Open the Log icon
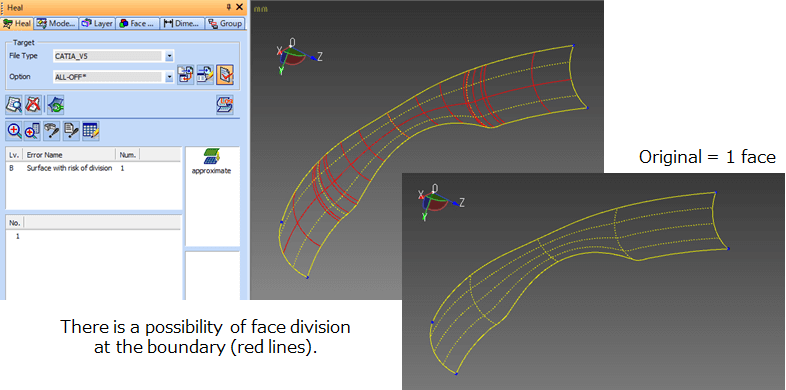 (x=225, y=105)
